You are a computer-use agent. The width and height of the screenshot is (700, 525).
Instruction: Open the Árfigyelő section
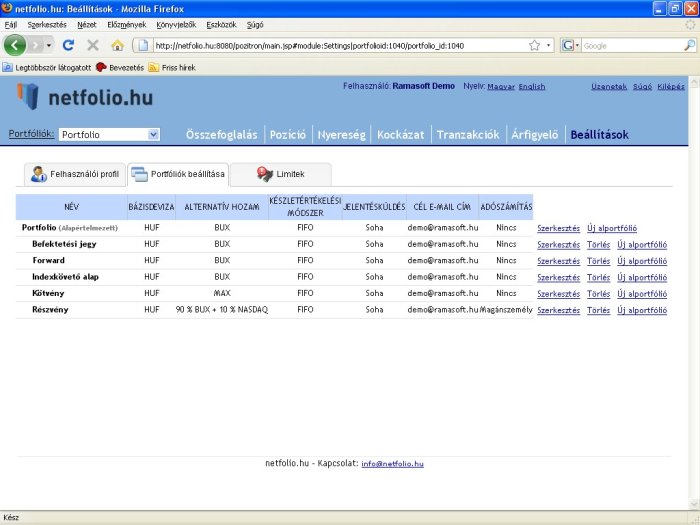[534, 135]
